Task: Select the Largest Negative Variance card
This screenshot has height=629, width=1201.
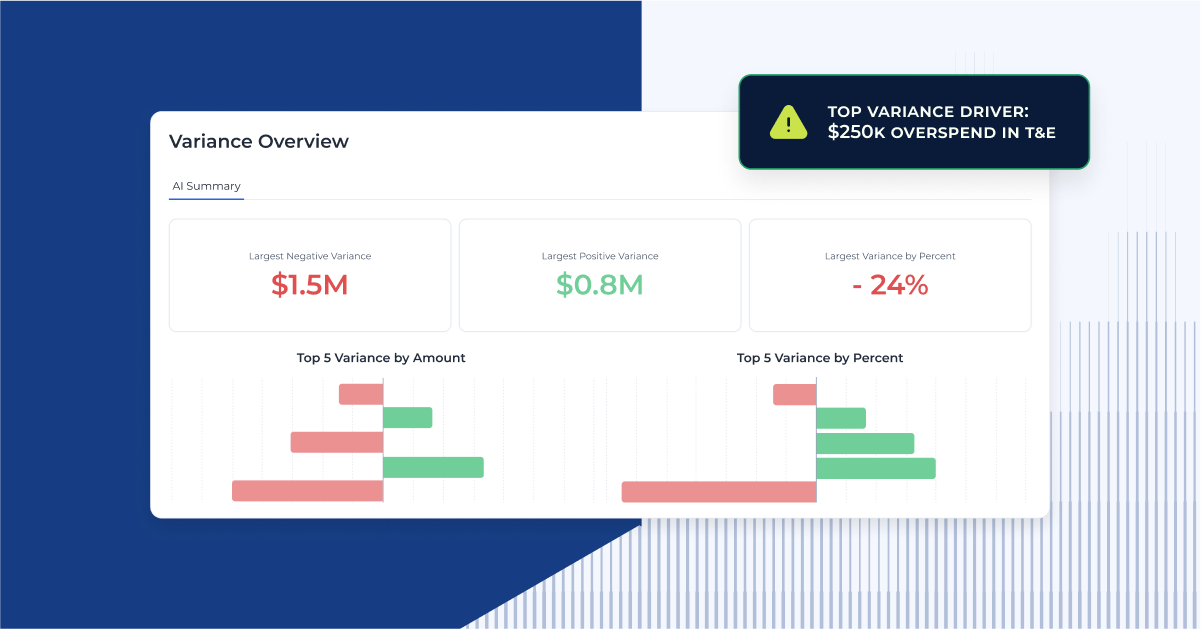Action: (310, 274)
